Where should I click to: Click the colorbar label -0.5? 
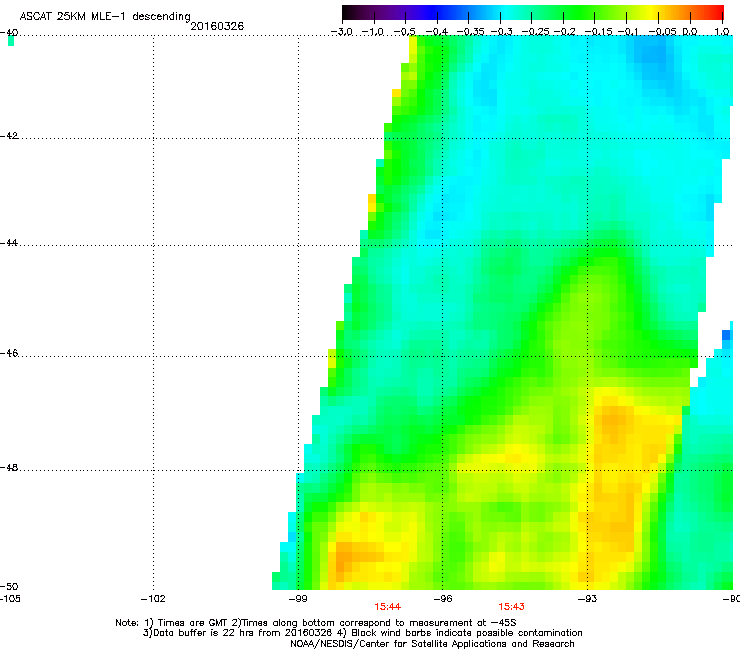tap(405, 32)
